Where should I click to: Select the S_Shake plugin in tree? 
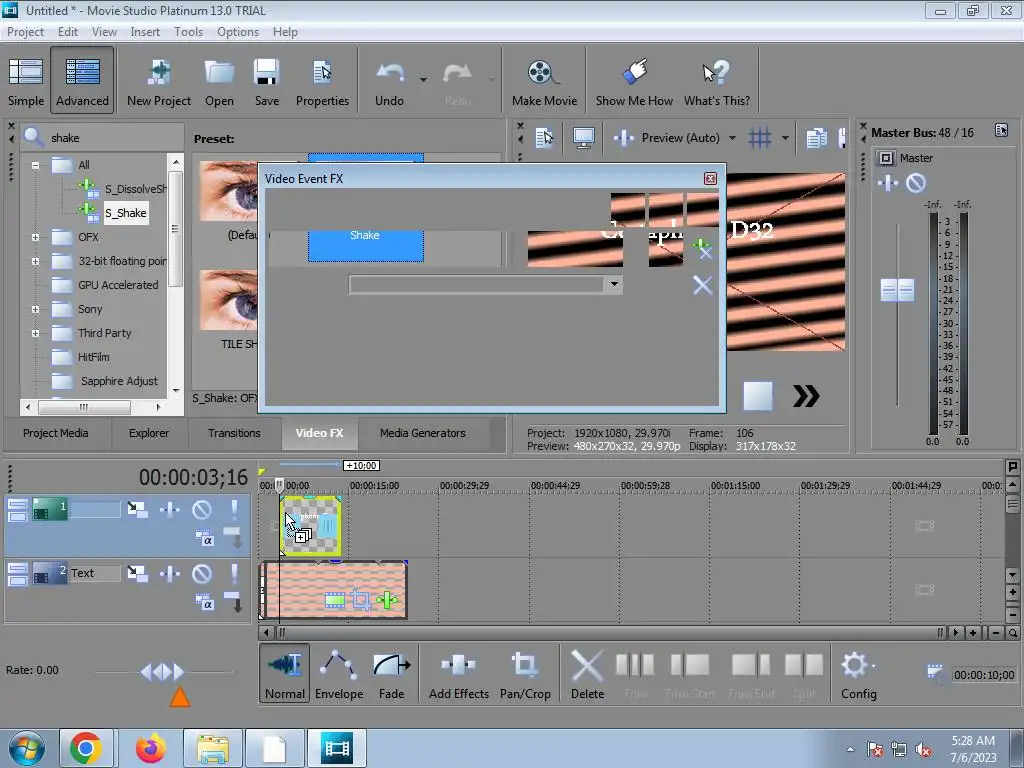(x=126, y=213)
